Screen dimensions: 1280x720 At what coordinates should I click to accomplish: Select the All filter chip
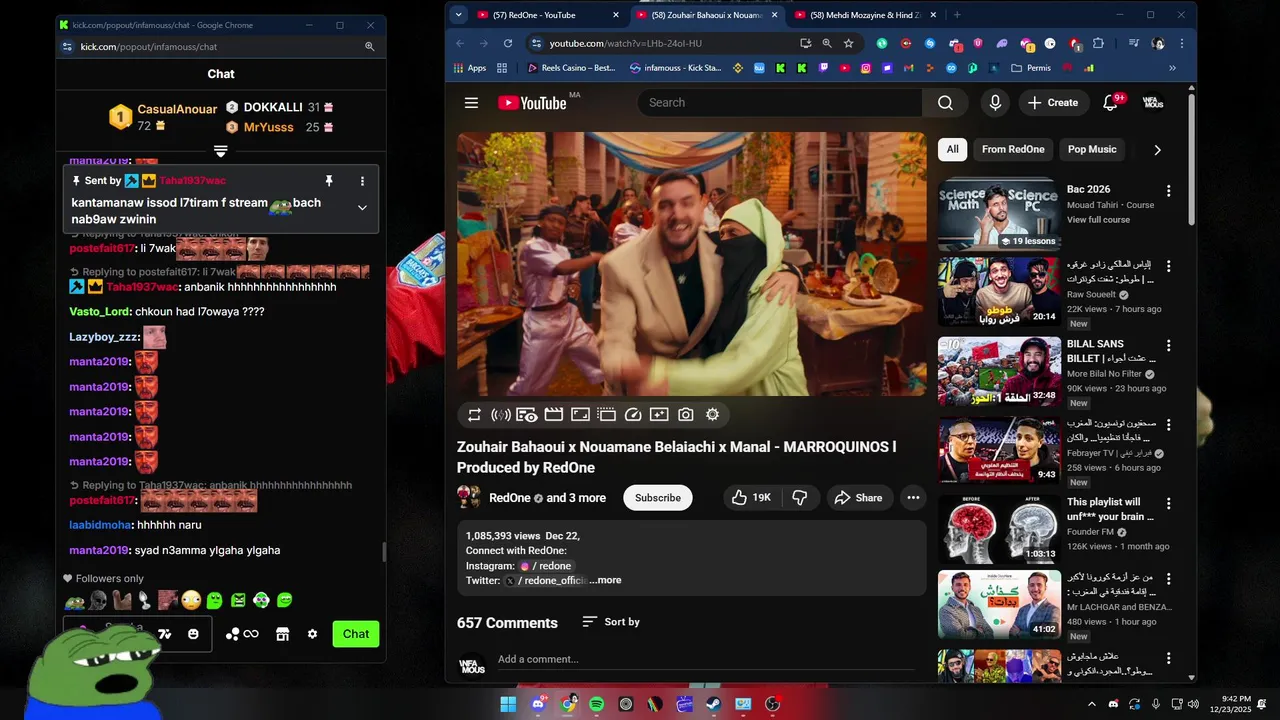click(x=952, y=149)
